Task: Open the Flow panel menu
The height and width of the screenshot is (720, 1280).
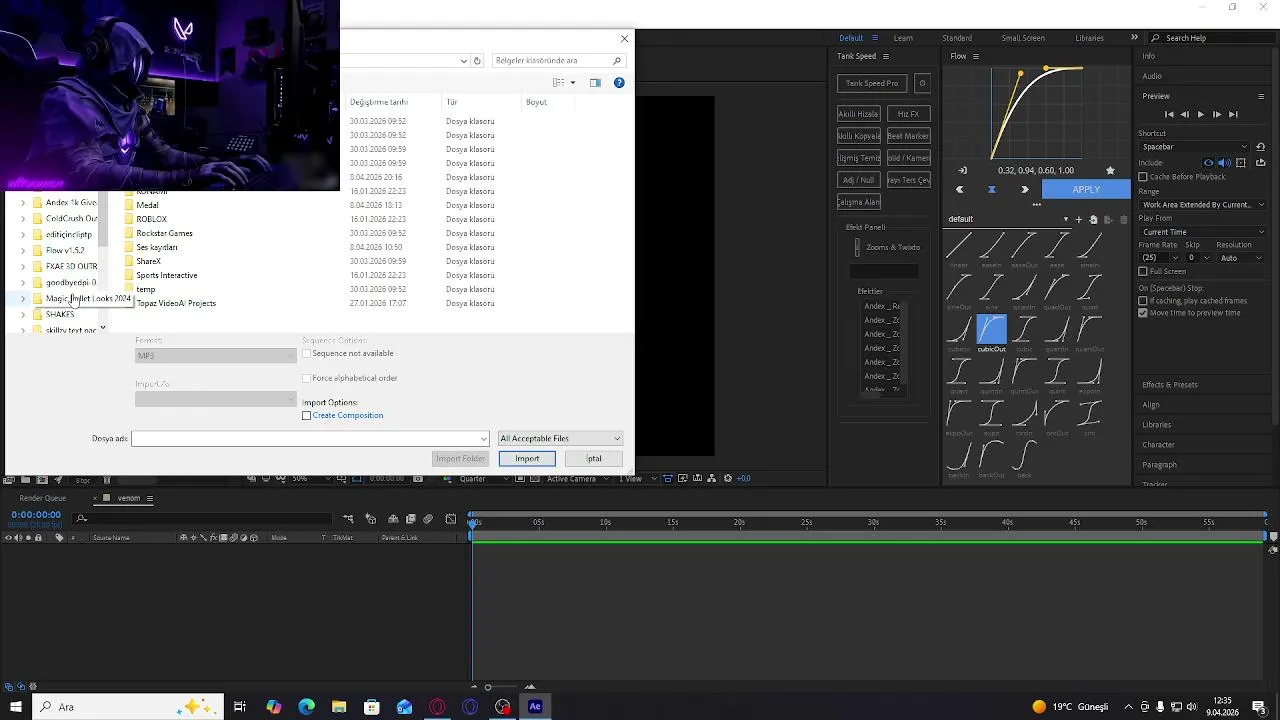Action: pos(976,56)
